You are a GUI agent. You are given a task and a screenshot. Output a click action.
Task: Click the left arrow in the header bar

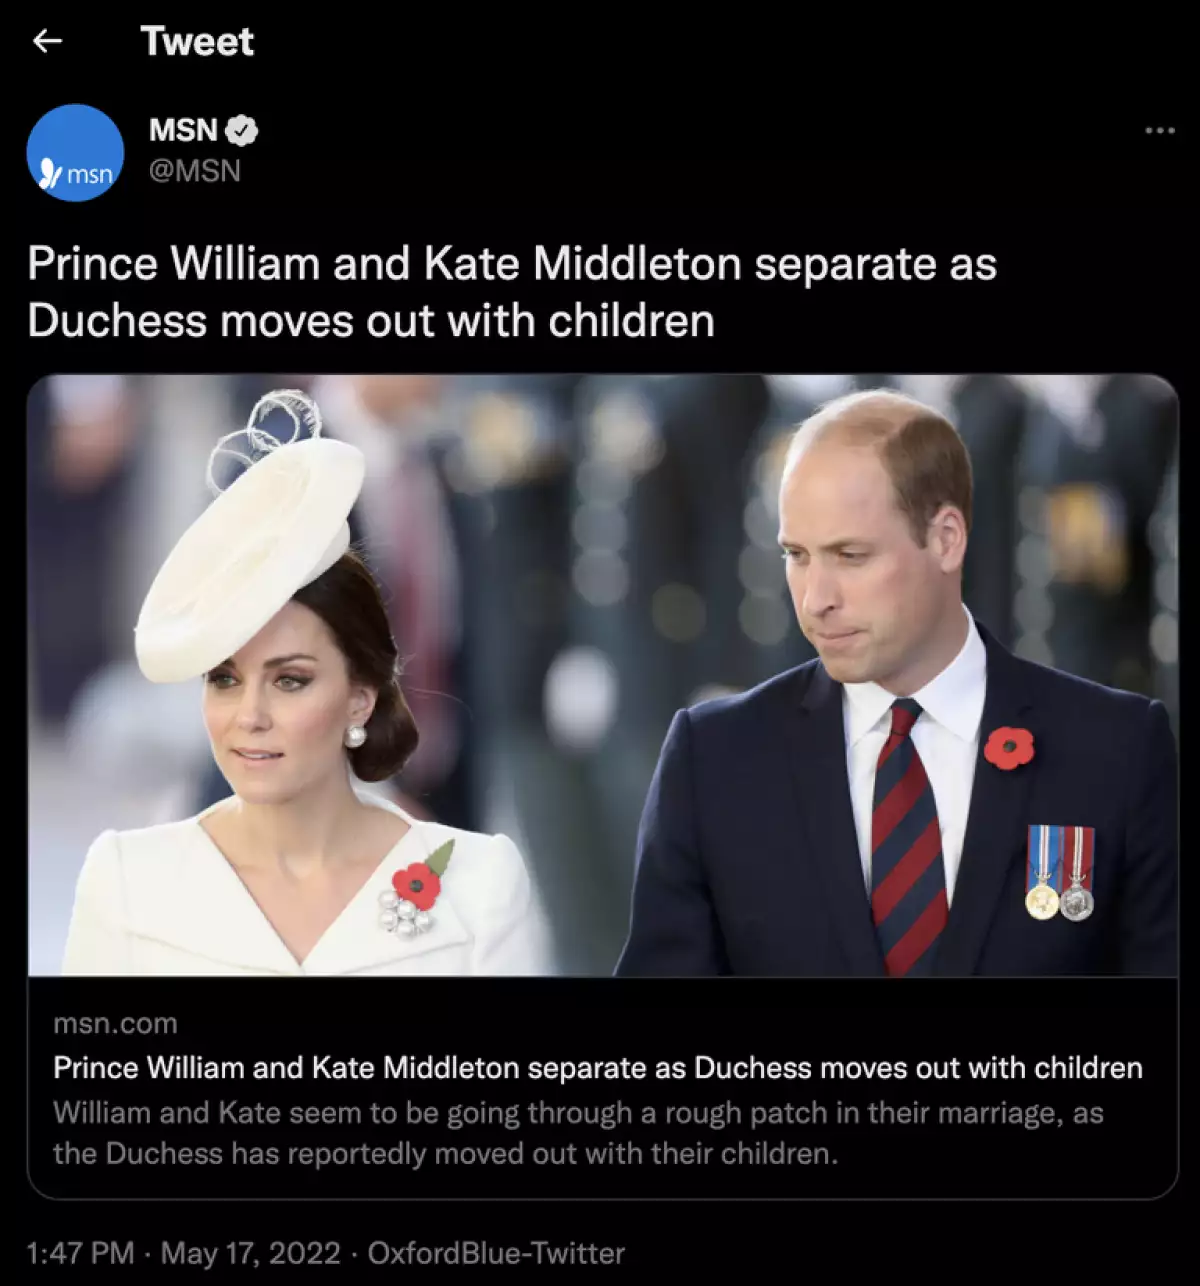pyautogui.click(x=48, y=41)
